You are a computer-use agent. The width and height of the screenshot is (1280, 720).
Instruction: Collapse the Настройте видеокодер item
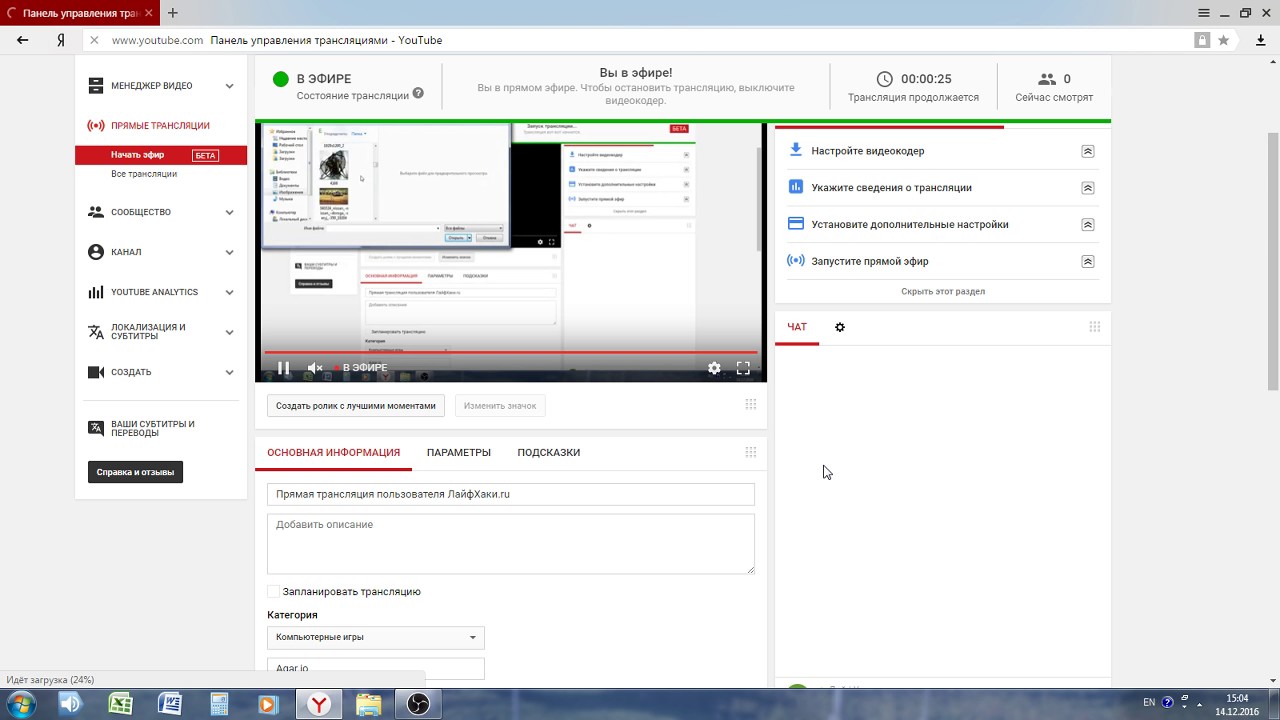pos(1088,151)
